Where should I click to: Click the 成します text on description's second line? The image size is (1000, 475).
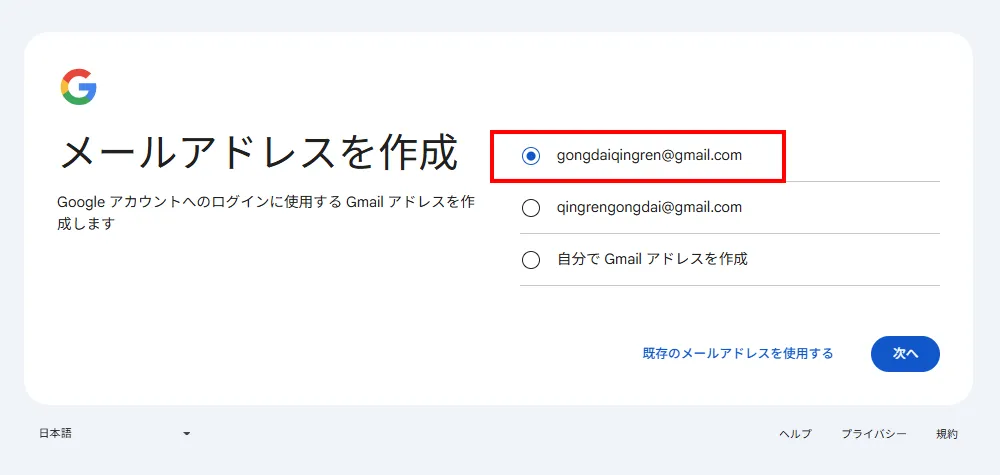click(x=86, y=223)
